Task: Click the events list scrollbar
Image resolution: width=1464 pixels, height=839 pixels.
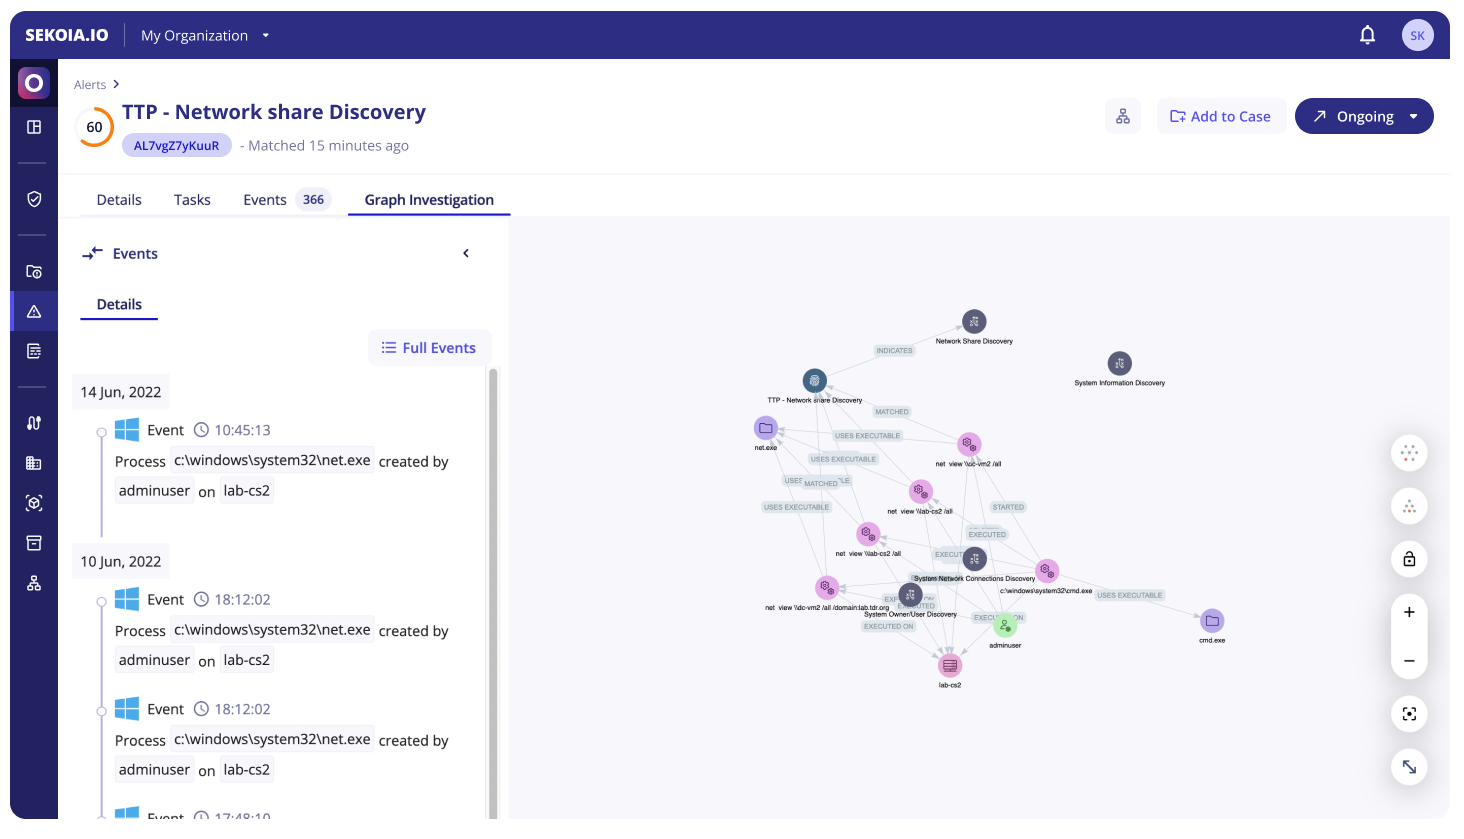Action: (x=492, y=590)
